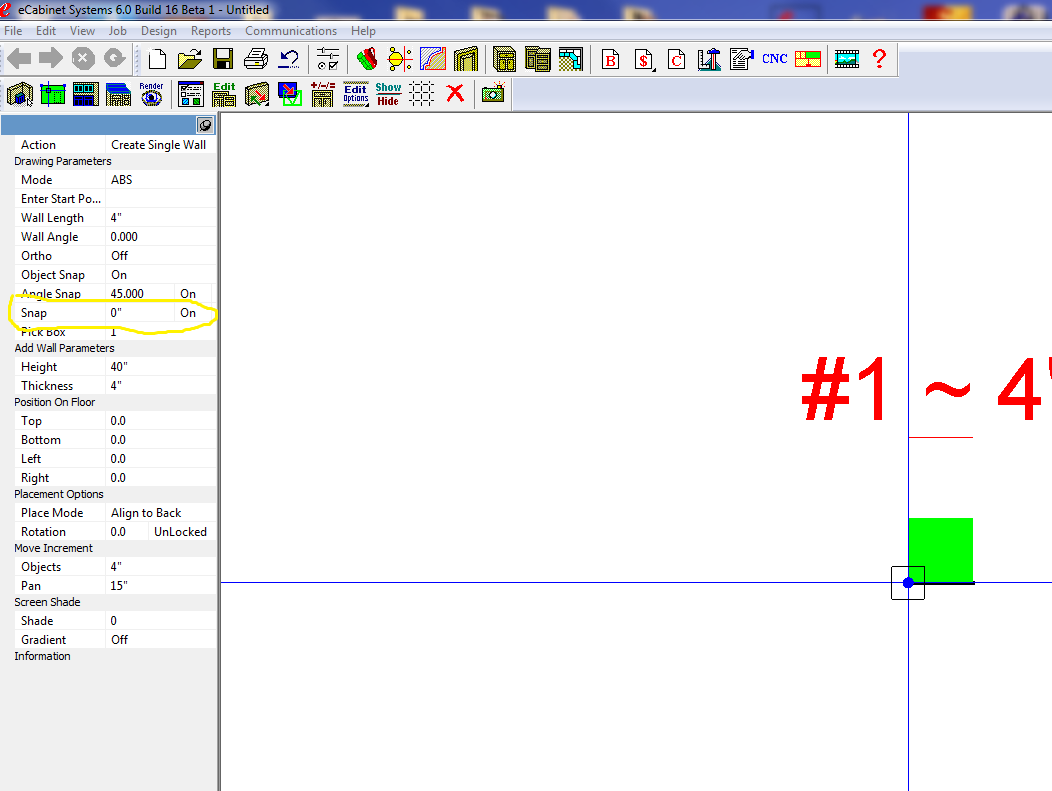The height and width of the screenshot is (791, 1052).
Task: Open the Reports menu
Action: coord(211,31)
